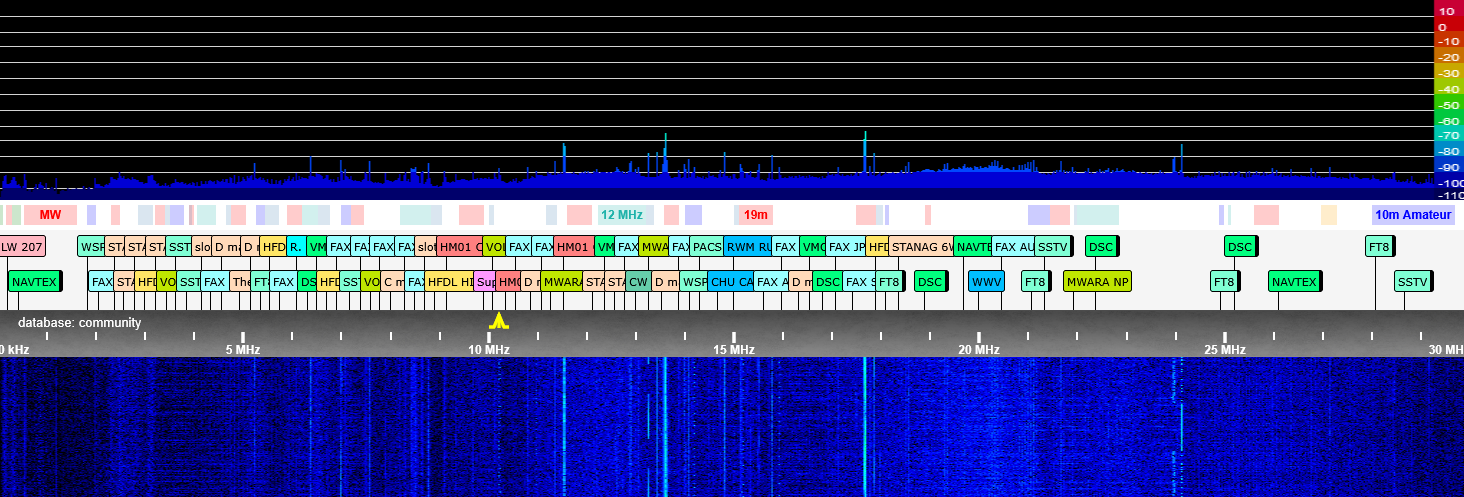Select the teal CW label
Image resolution: width=1464 pixels, height=497 pixels.
point(638,282)
